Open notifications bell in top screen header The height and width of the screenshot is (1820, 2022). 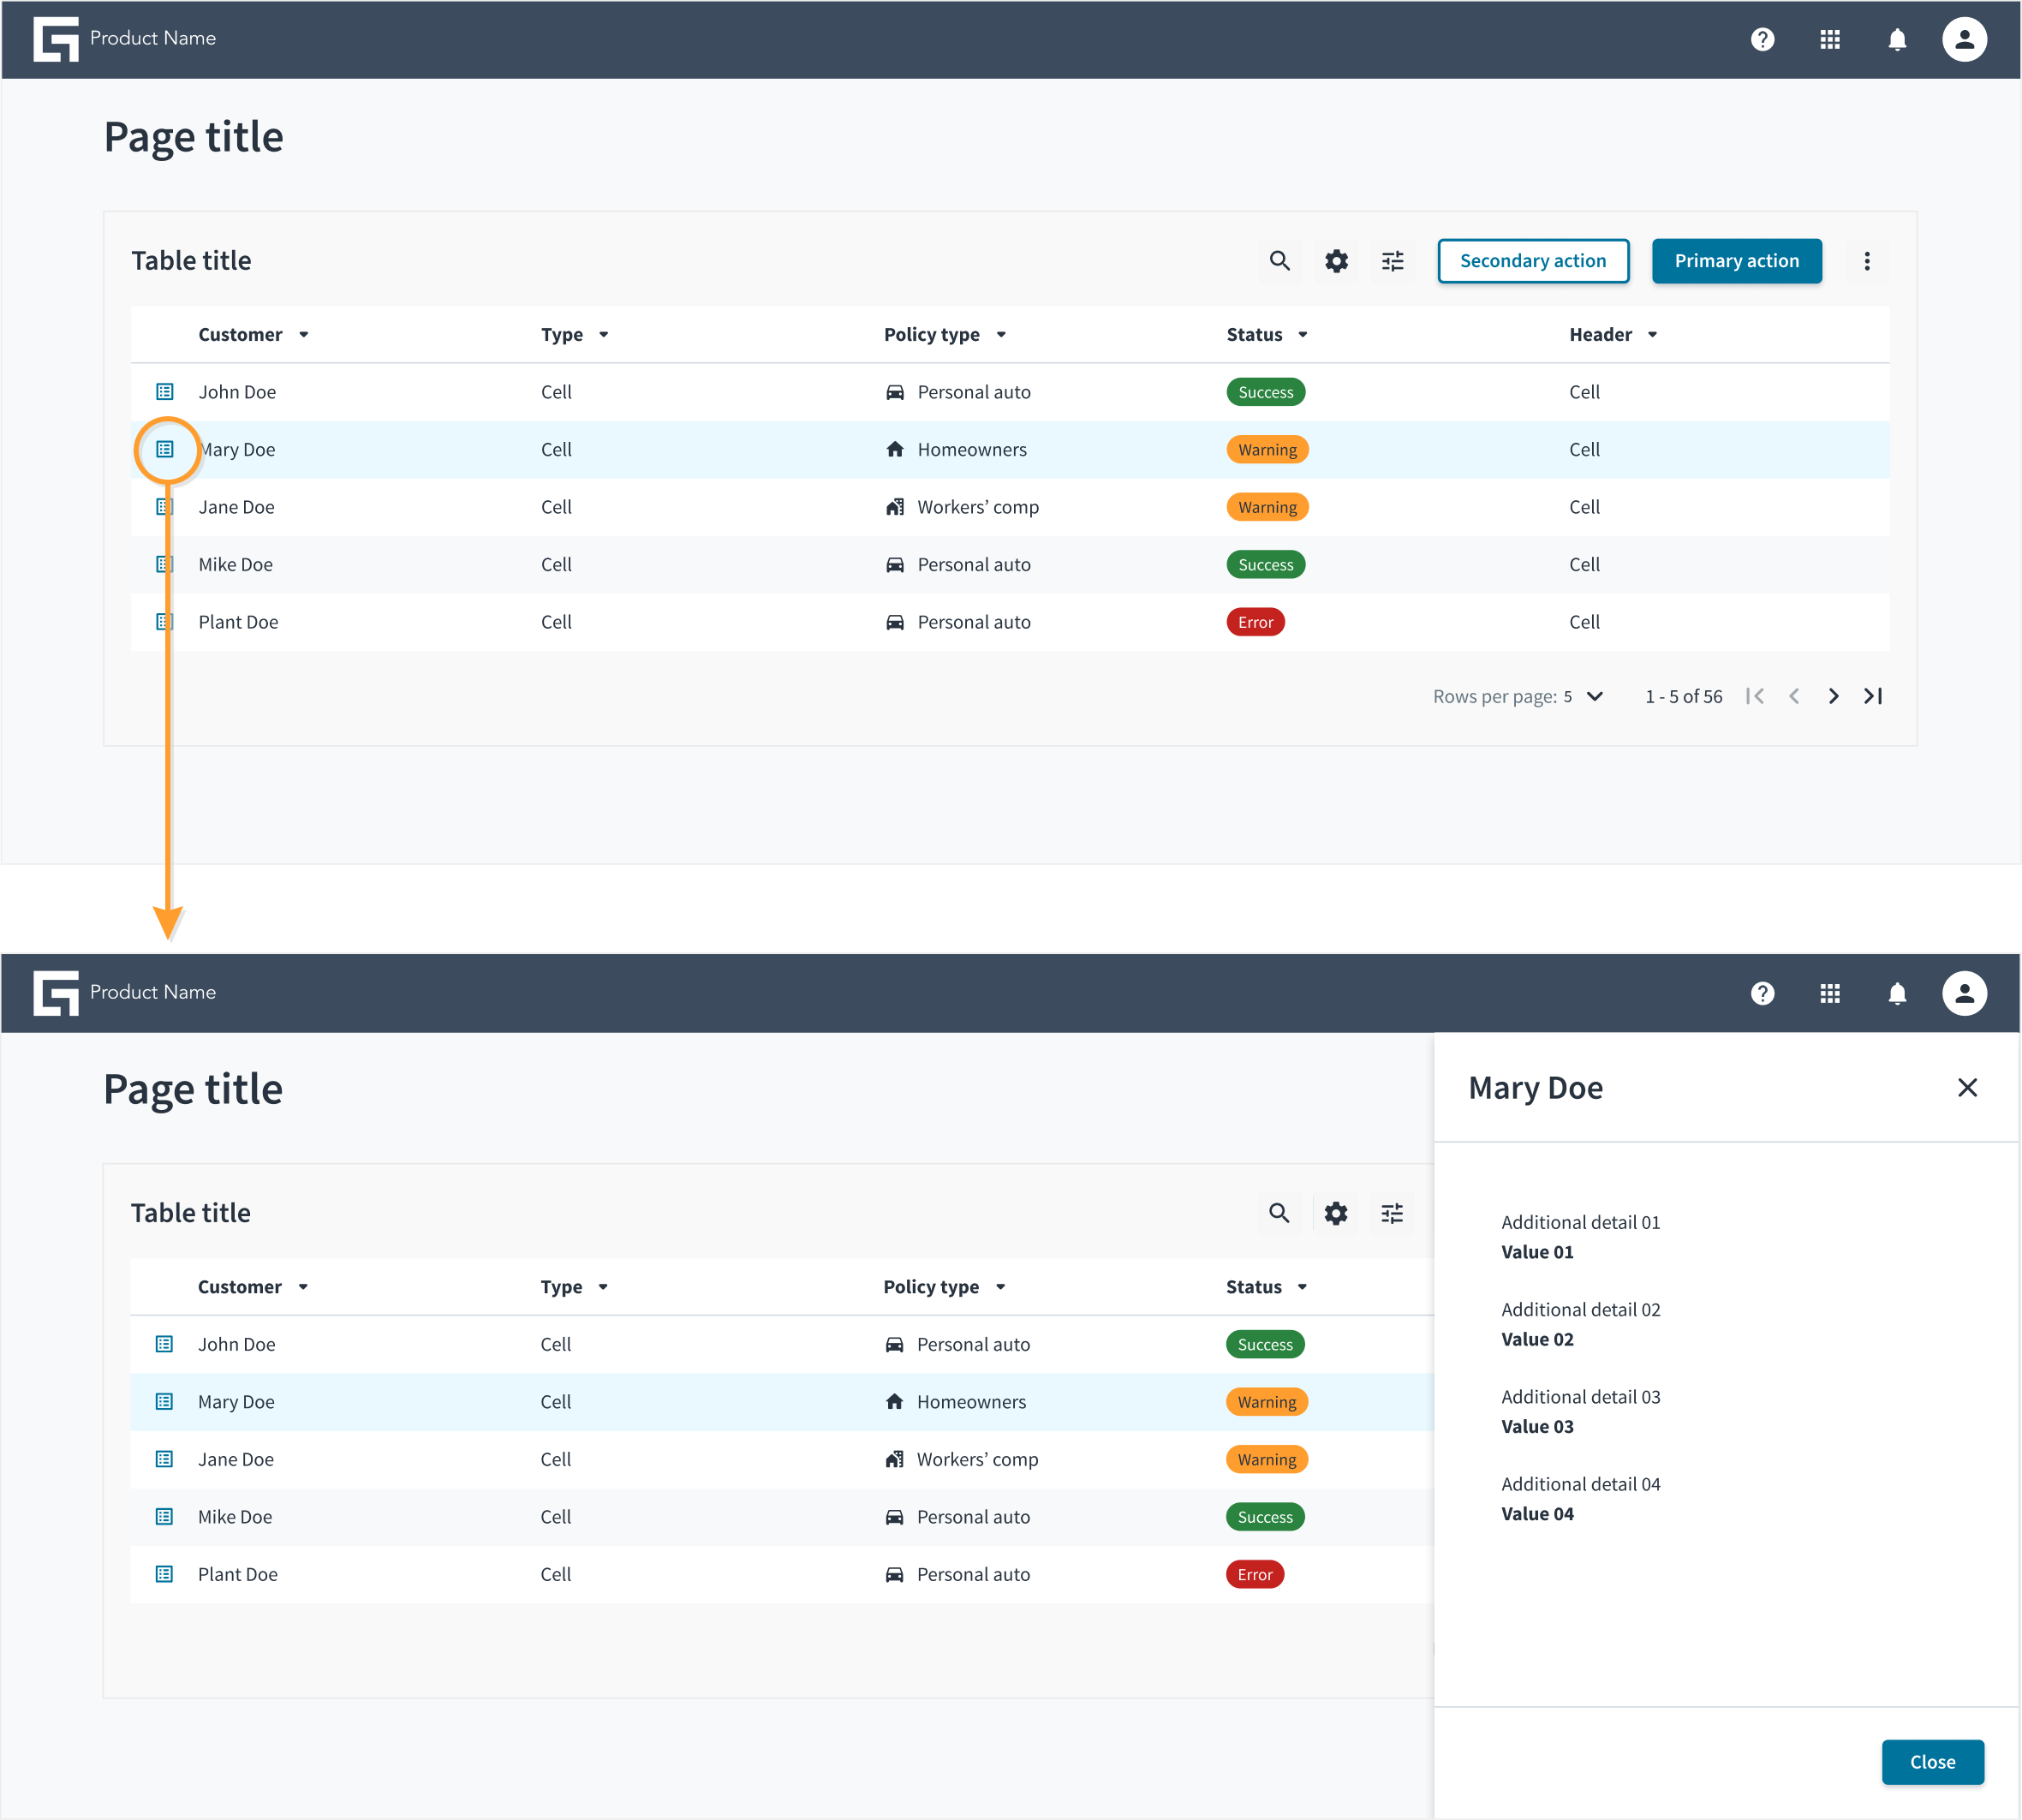pos(1896,39)
